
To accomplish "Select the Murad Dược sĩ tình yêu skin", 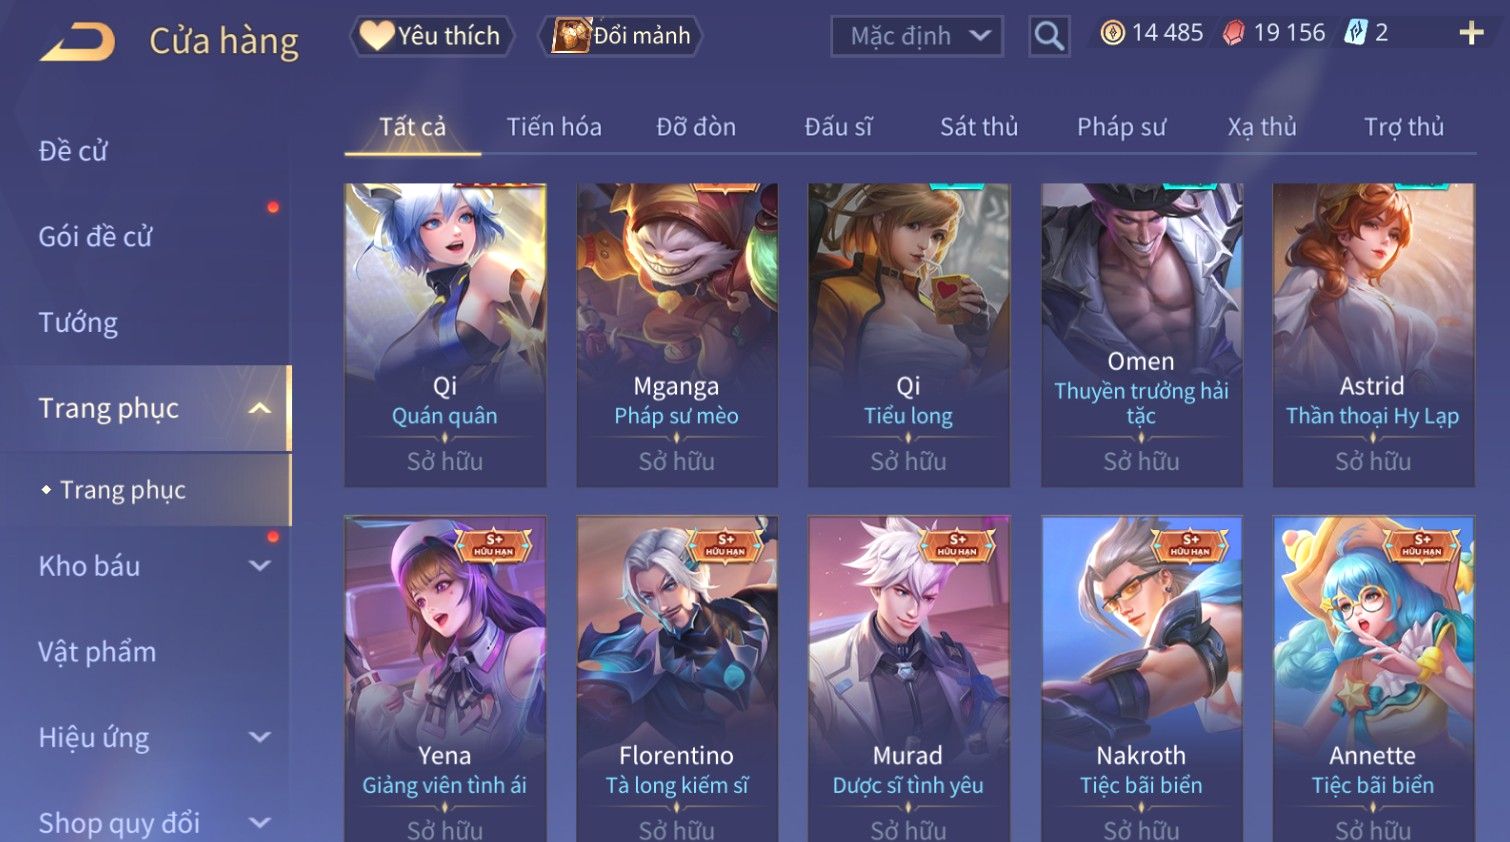I will [x=908, y=679].
